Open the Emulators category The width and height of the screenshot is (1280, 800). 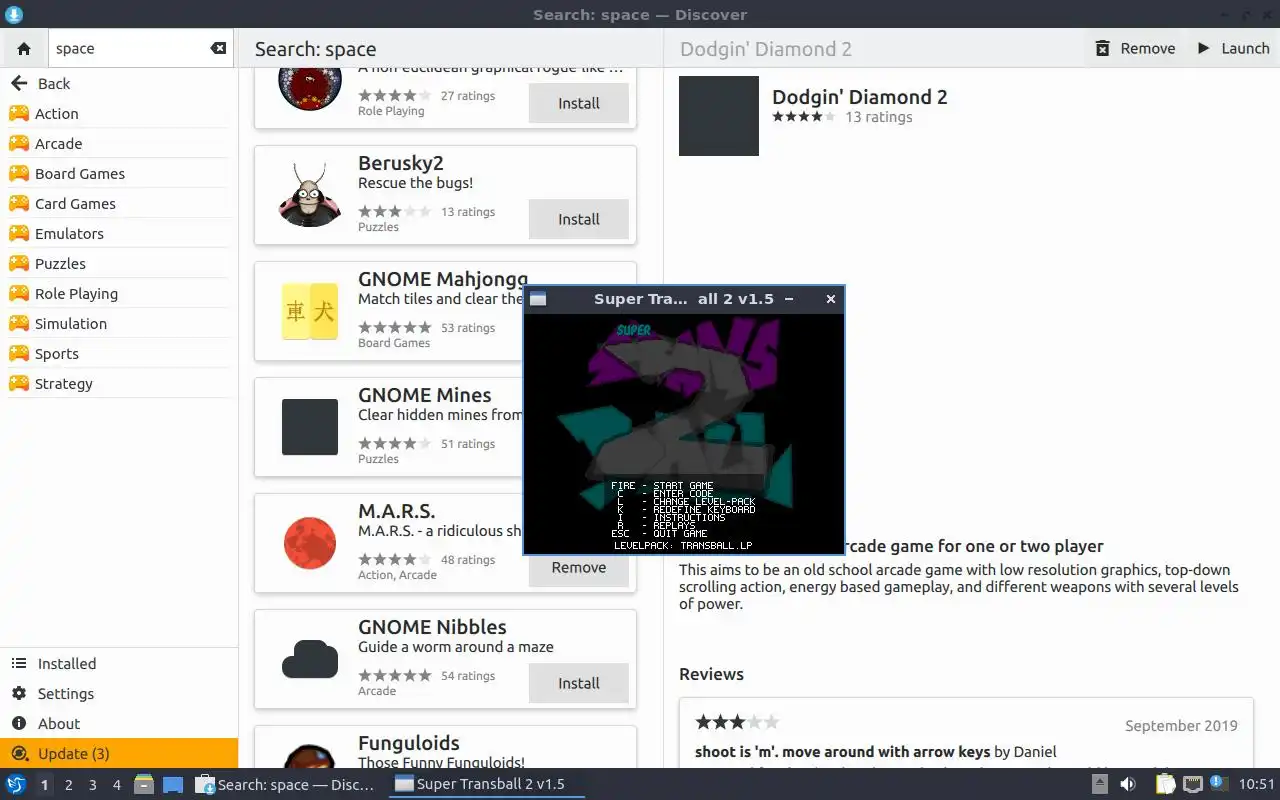[119, 234]
